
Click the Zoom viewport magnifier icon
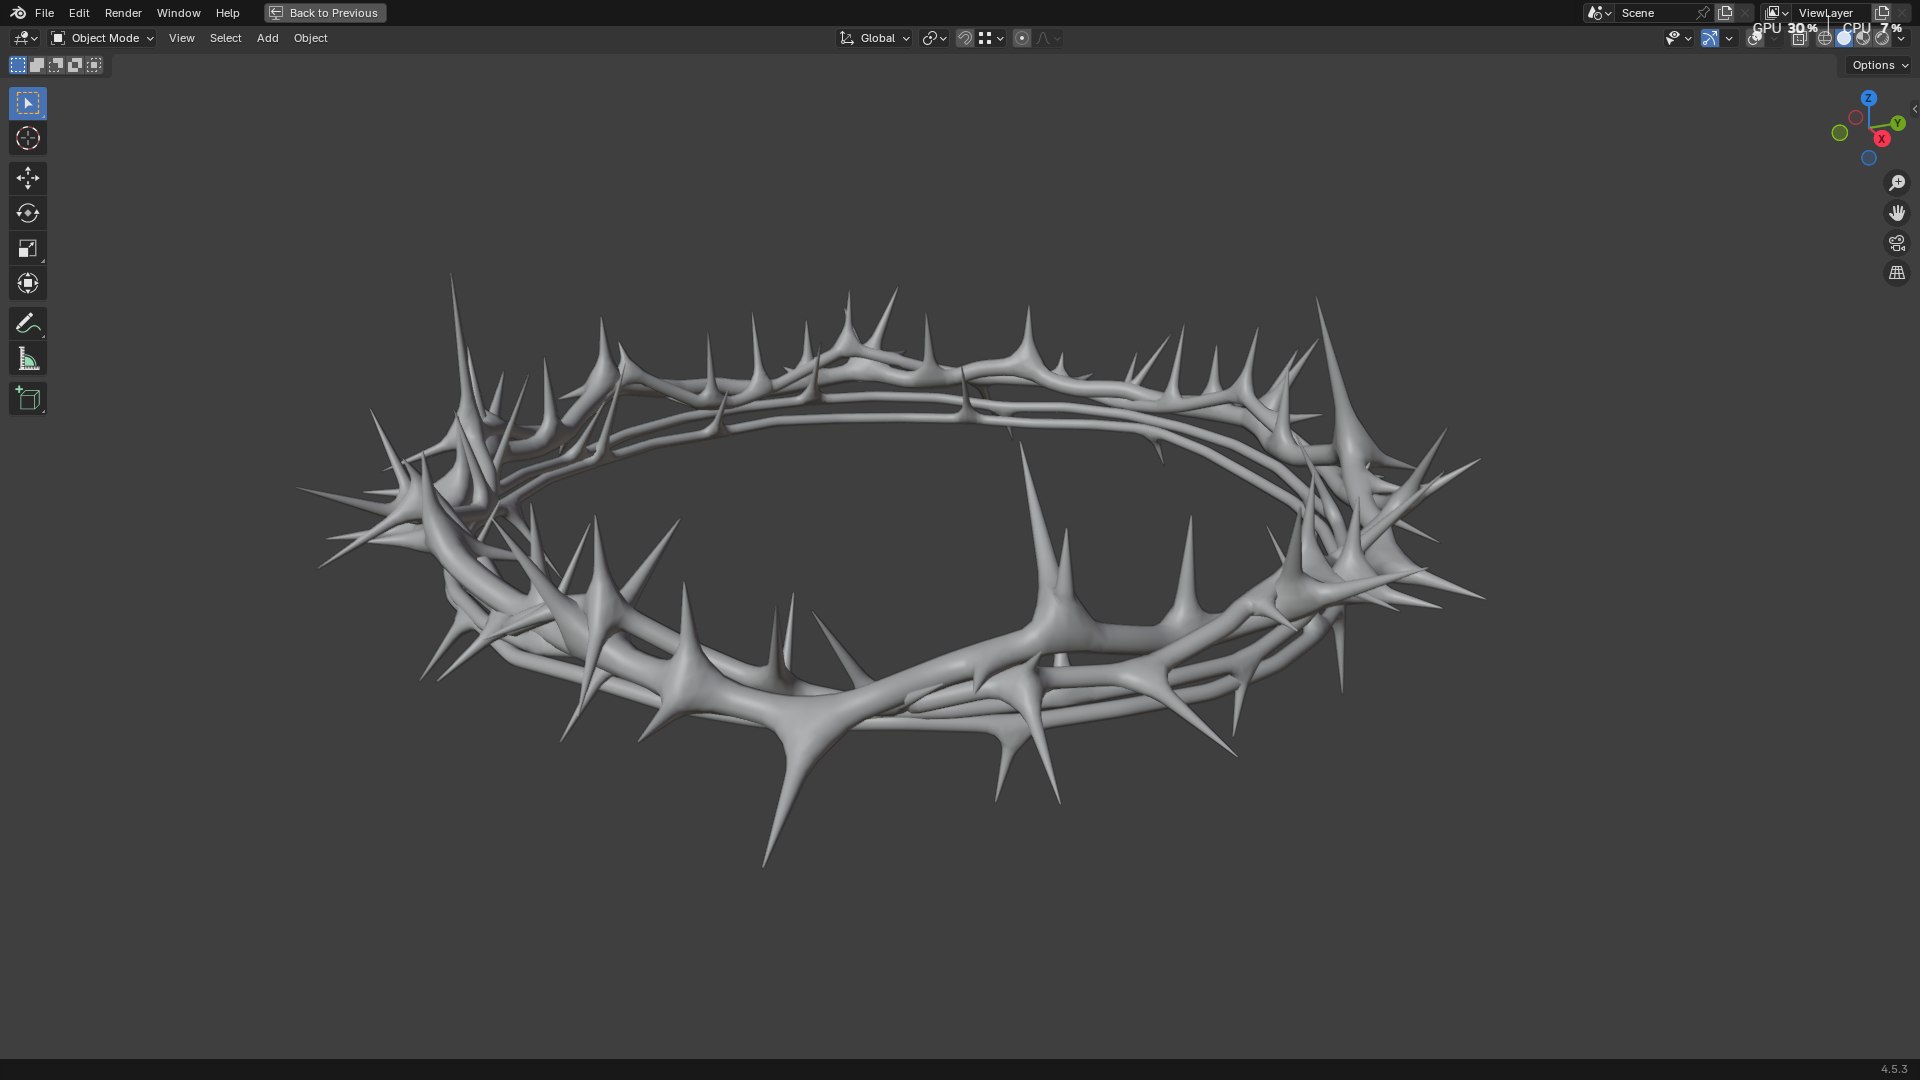[1897, 183]
